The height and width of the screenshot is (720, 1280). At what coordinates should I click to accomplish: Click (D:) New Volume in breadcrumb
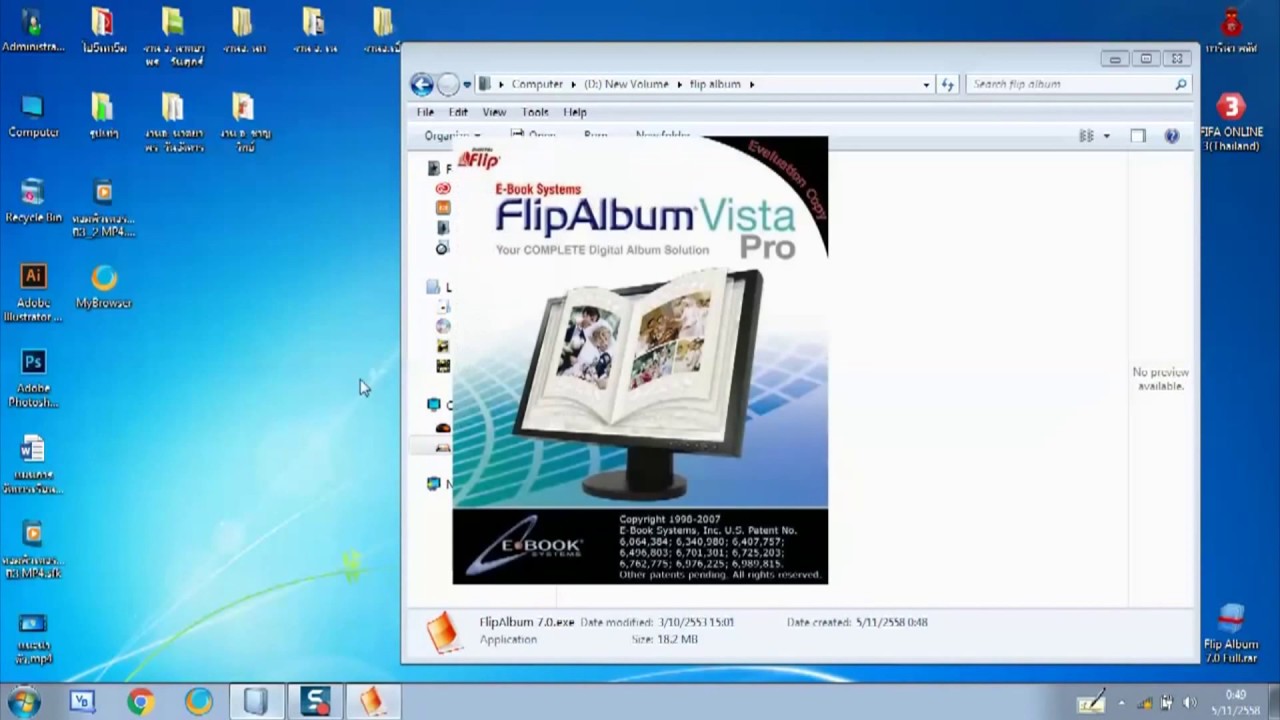tap(626, 85)
